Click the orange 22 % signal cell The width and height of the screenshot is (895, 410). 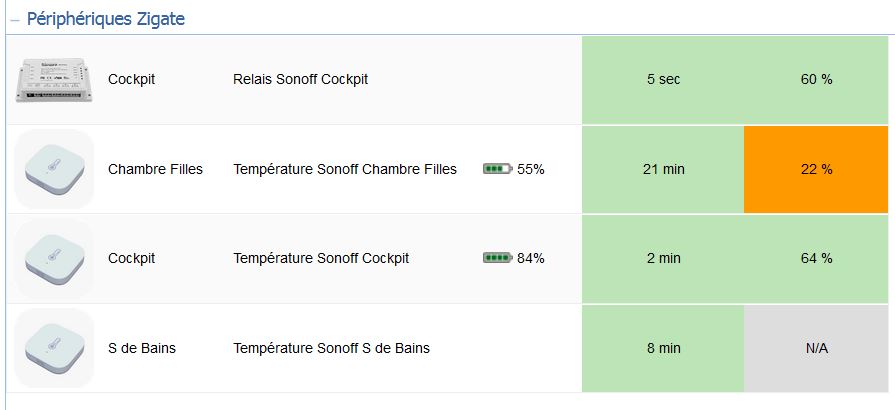point(816,169)
